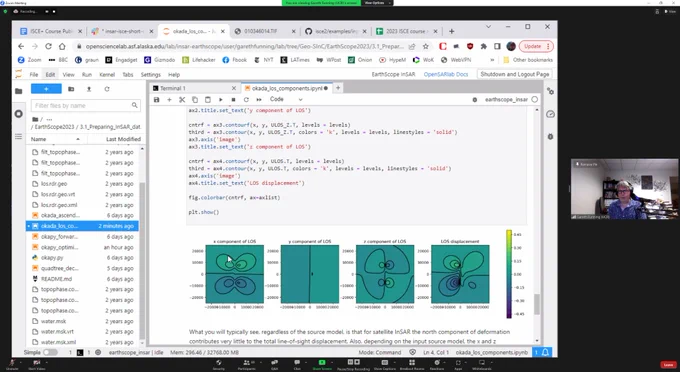Bookmark this page with star icon

coord(425,46)
